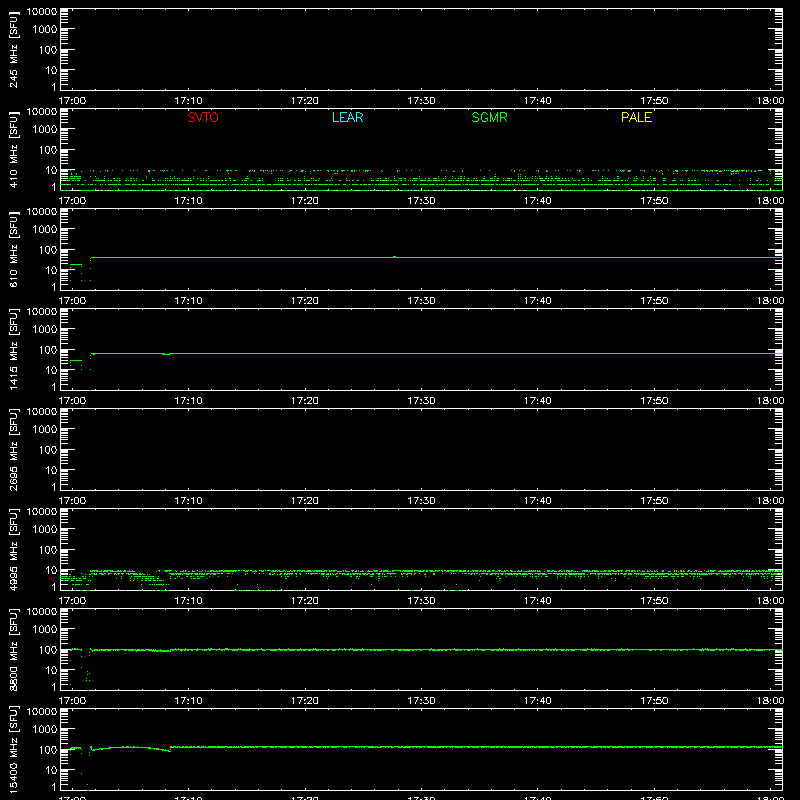Select the 8800 MHz [SFU] axis title
800x800 pixels.
click(x=14, y=649)
